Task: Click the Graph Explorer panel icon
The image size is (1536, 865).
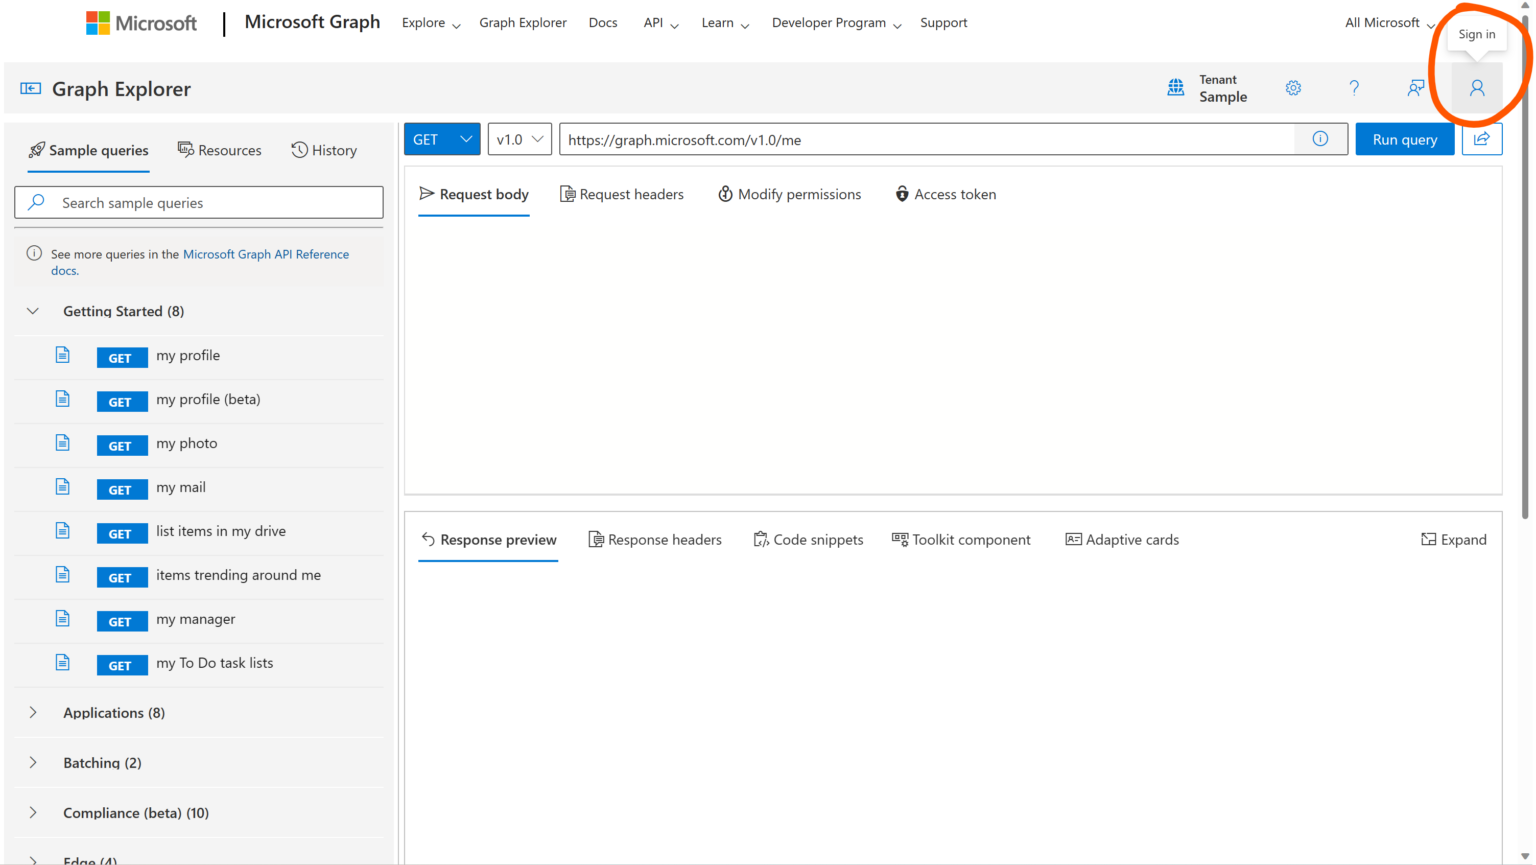Action: click(x=30, y=88)
